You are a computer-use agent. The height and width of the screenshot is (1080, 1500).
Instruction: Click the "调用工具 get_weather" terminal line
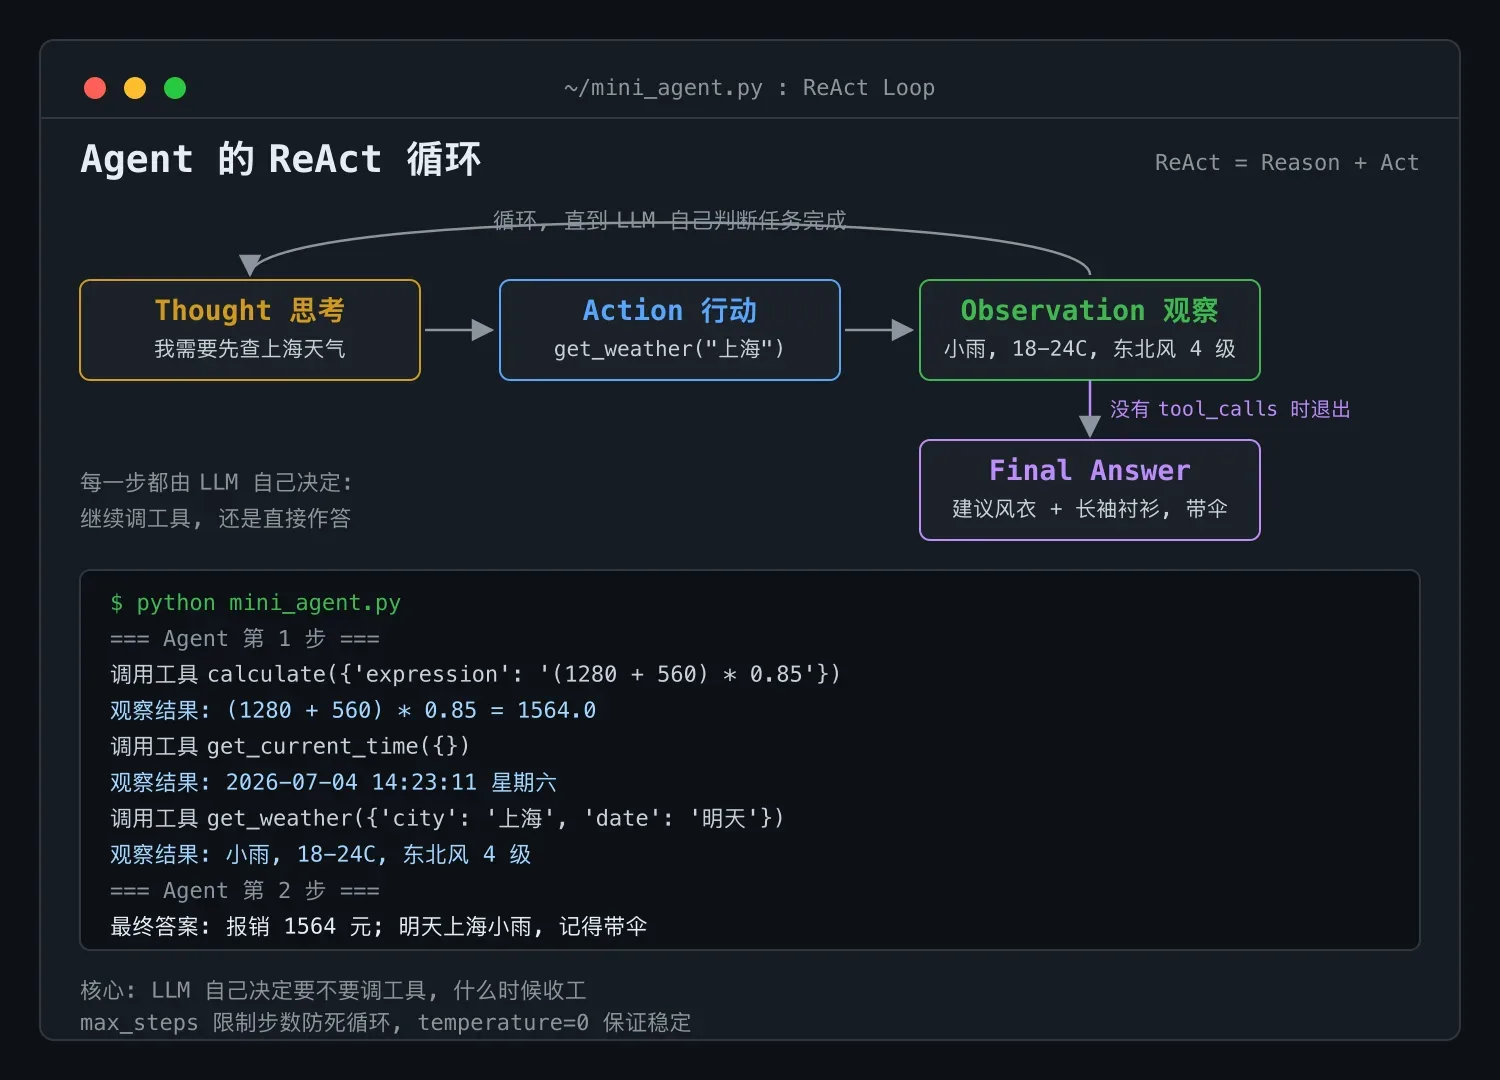click(447, 819)
